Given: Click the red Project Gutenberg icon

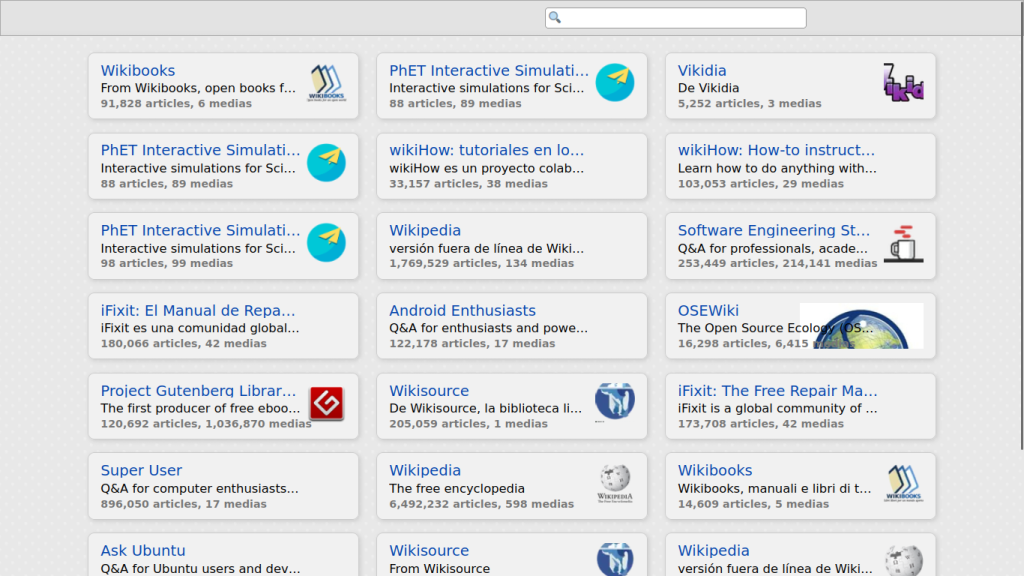Looking at the screenshot, I should coord(327,404).
